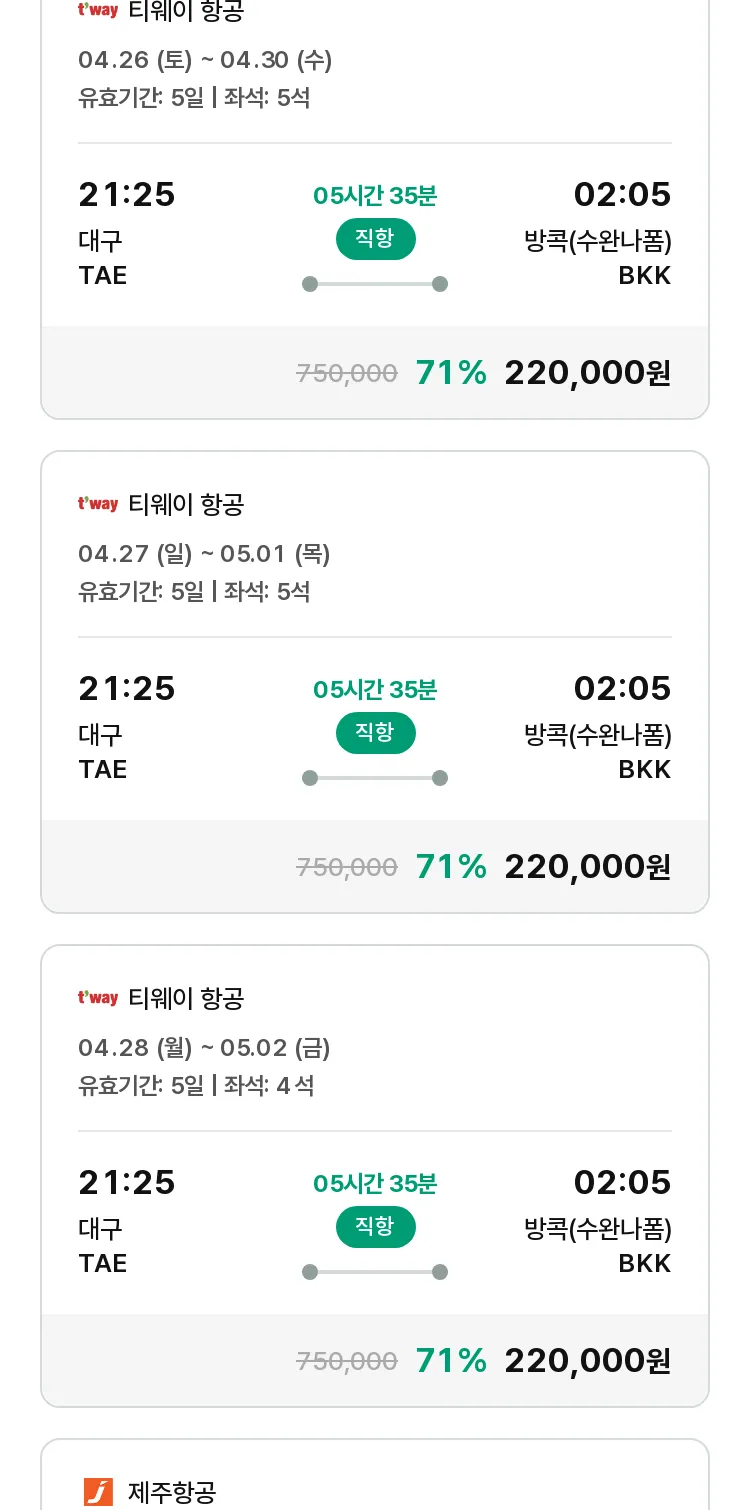Tap the route line on 04.27 flight
Image resolution: width=750 pixels, height=1510 pixels.
click(x=375, y=778)
